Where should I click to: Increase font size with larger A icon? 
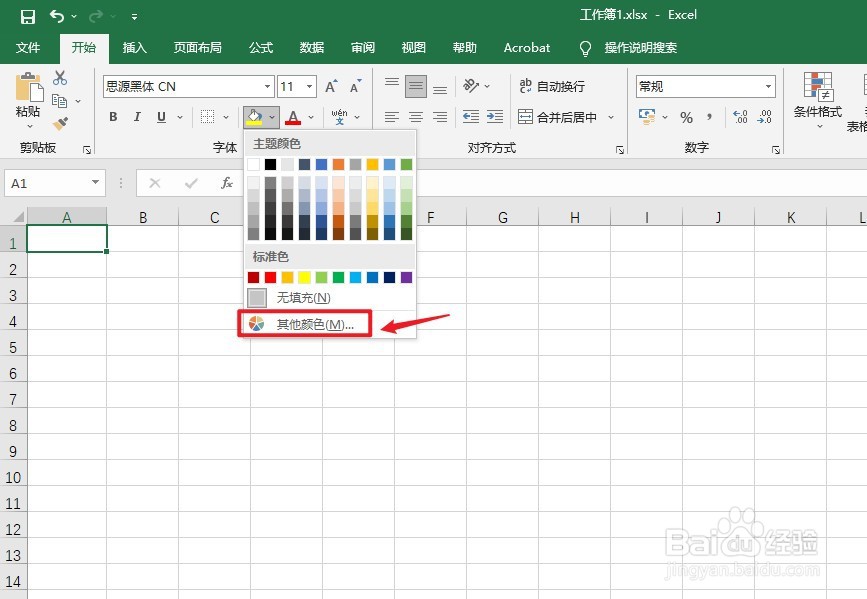[x=331, y=86]
